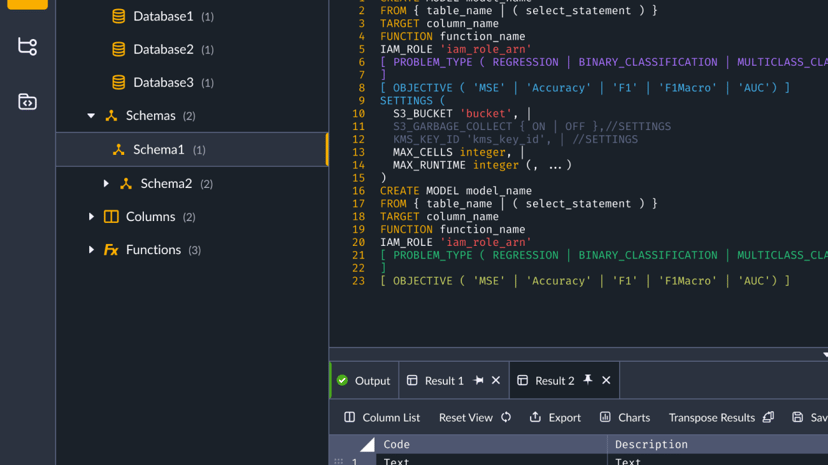The height and width of the screenshot is (465, 828).
Task: Click the Result 1 table icon
Action: [x=412, y=380]
